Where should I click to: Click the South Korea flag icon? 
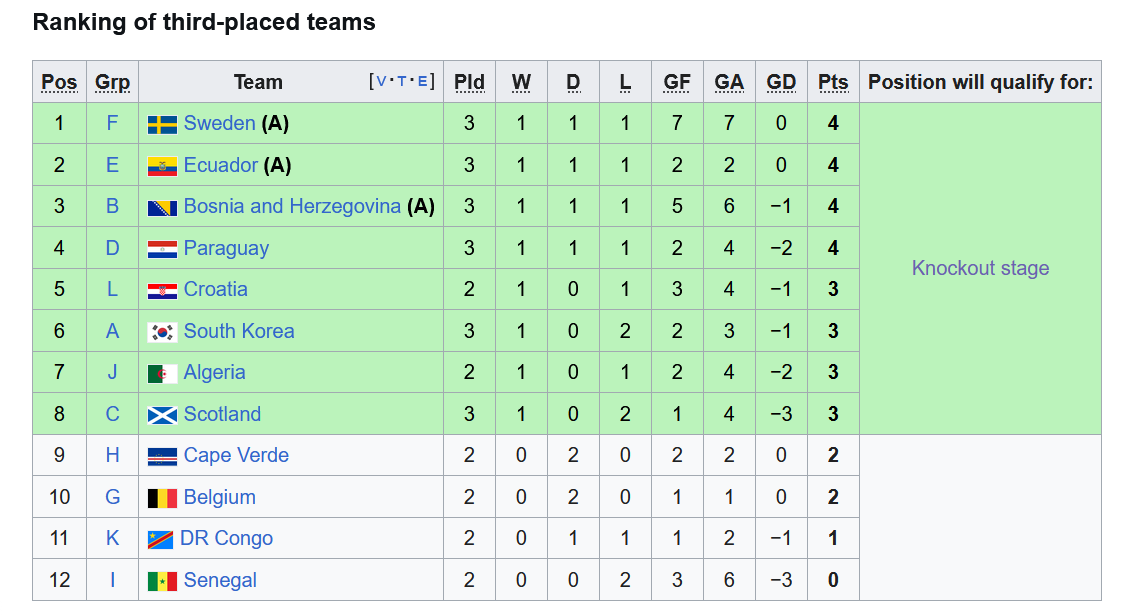pyautogui.click(x=162, y=332)
